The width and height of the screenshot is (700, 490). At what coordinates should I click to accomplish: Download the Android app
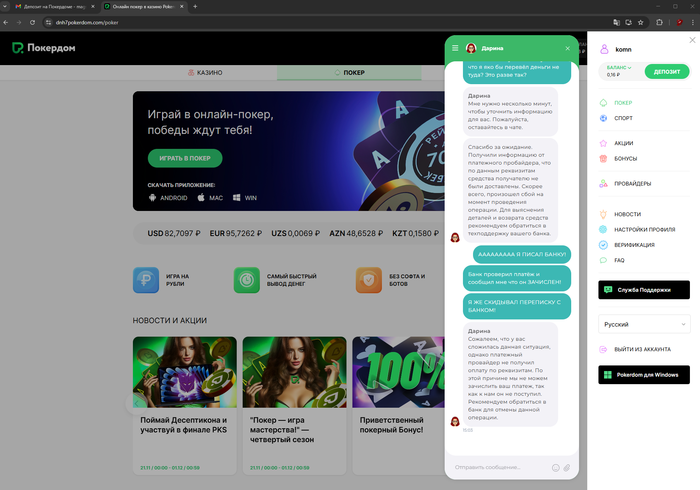click(x=168, y=198)
